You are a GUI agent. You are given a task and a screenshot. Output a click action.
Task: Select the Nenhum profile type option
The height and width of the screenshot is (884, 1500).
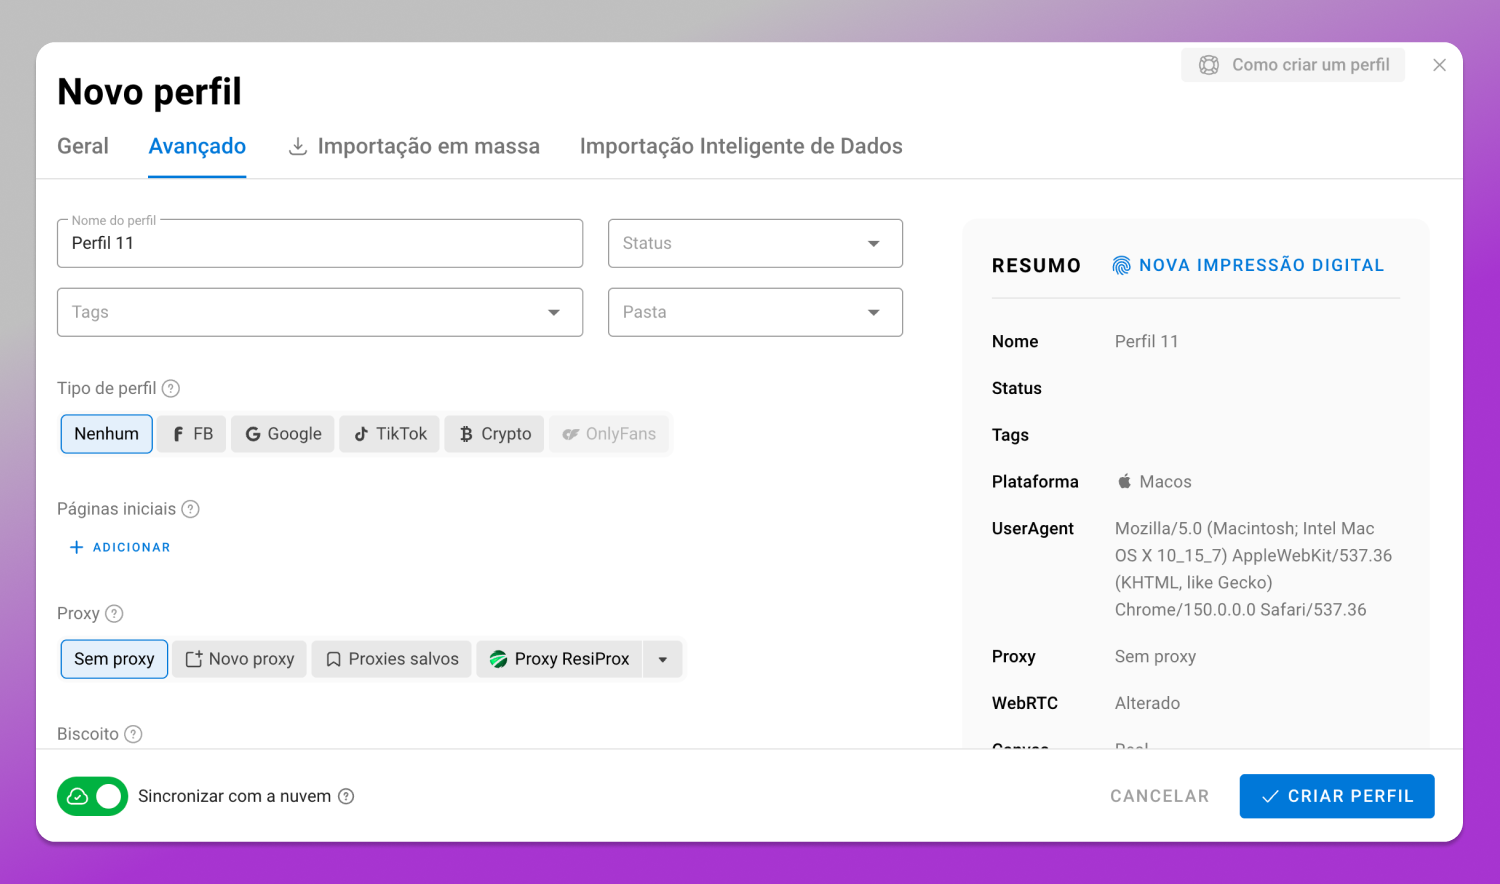pyautogui.click(x=107, y=434)
